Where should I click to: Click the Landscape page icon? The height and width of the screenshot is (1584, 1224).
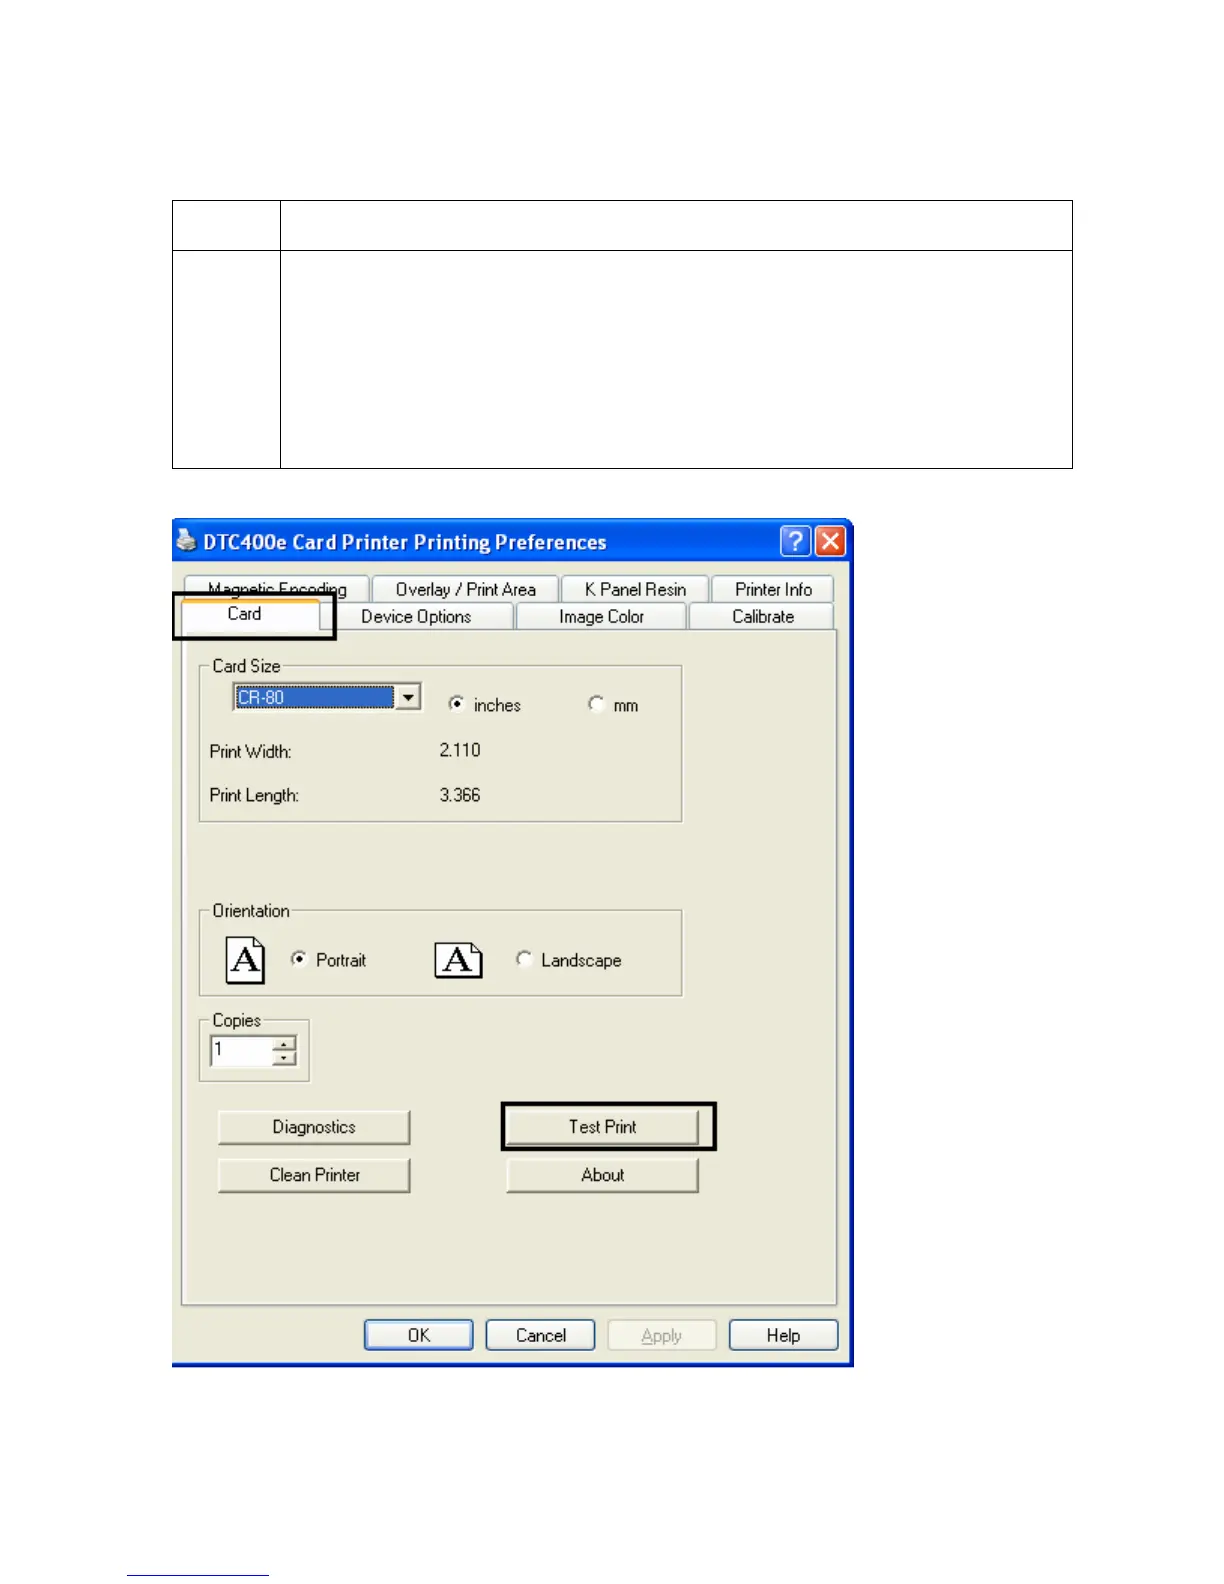458,960
